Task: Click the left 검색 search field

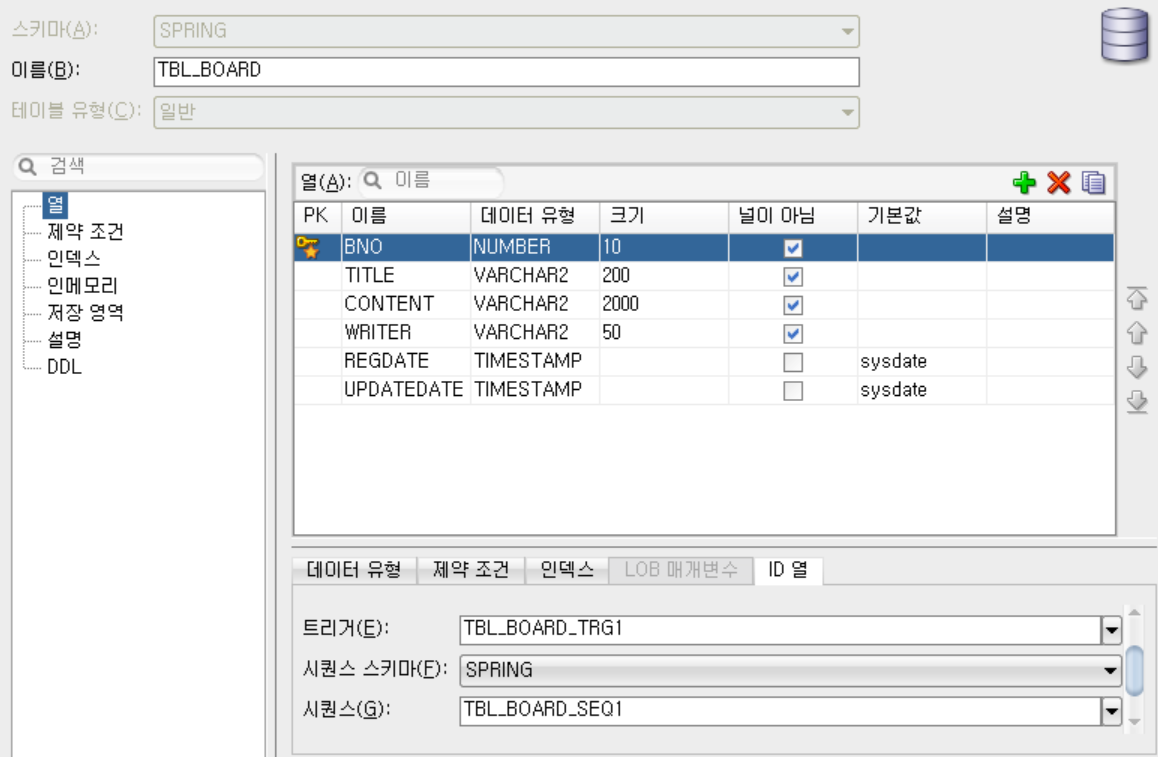Action: [139, 167]
